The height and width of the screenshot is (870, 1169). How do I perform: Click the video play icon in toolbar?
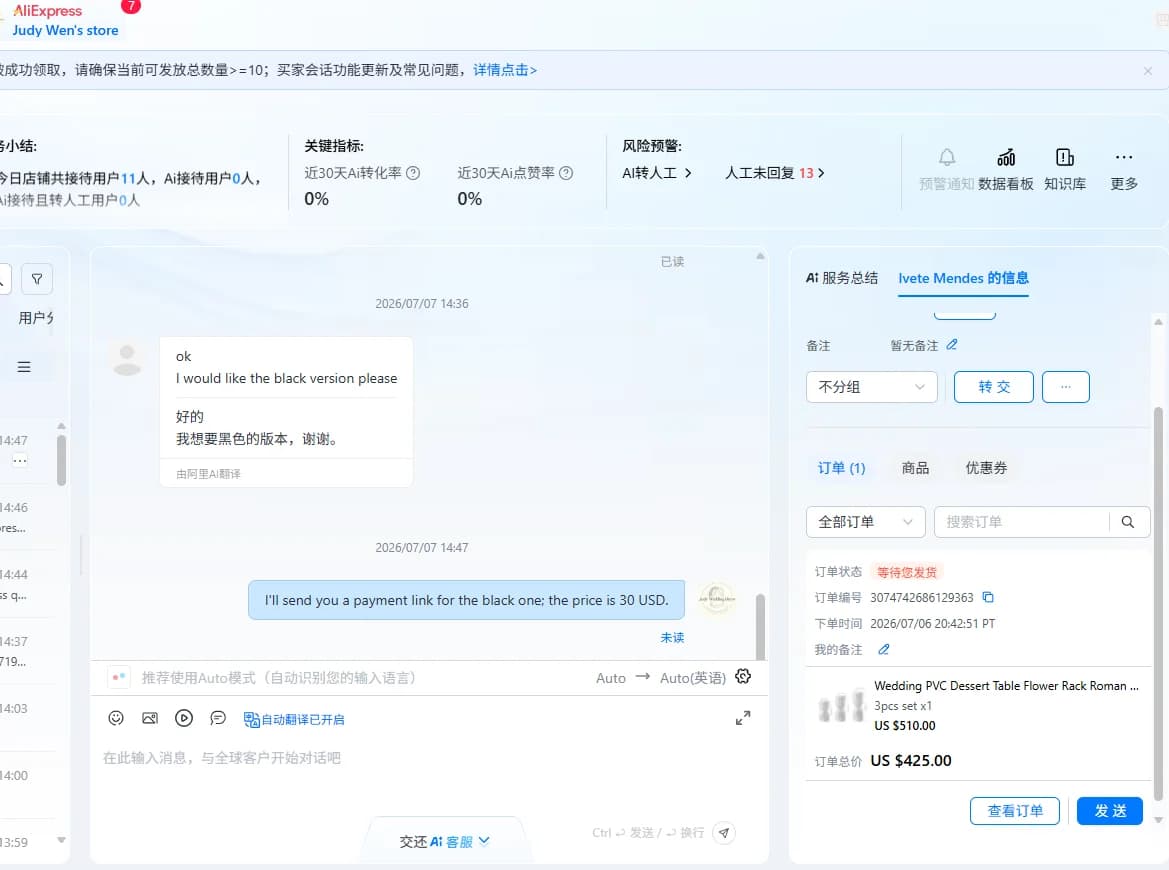[x=183, y=718]
